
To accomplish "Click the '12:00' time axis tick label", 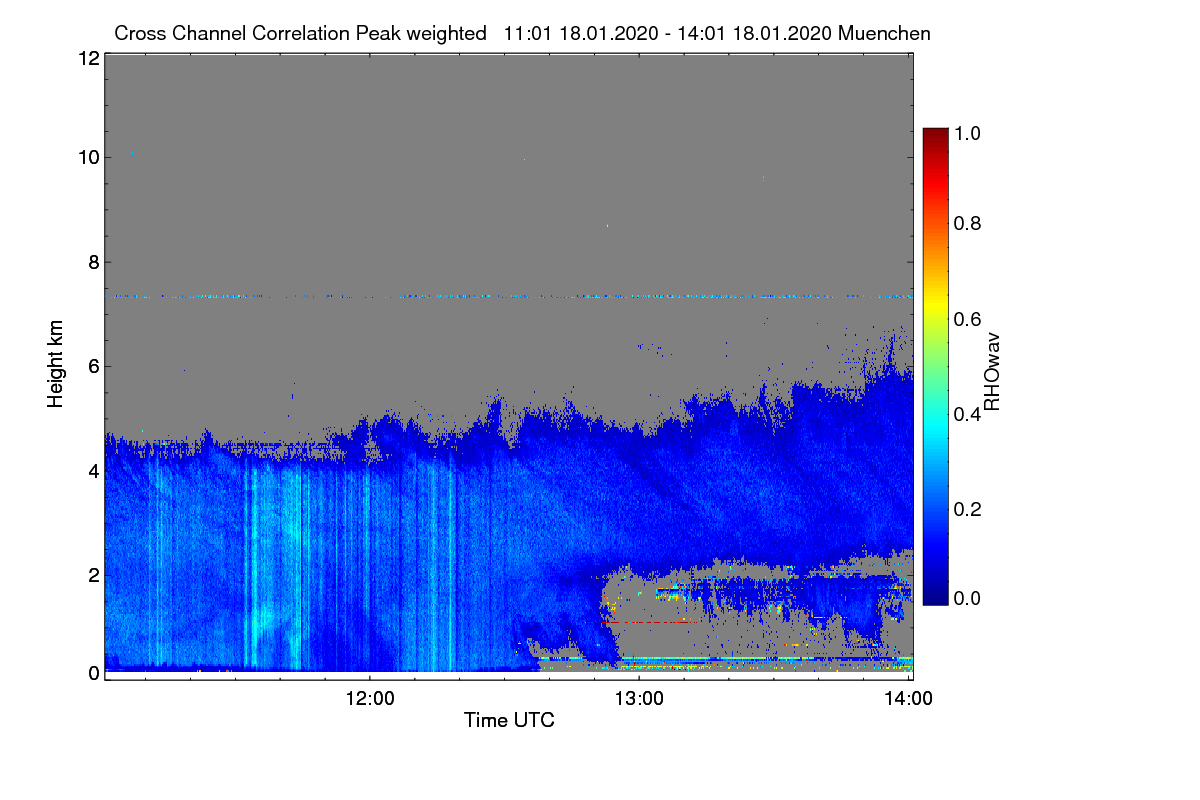I will 370,700.
